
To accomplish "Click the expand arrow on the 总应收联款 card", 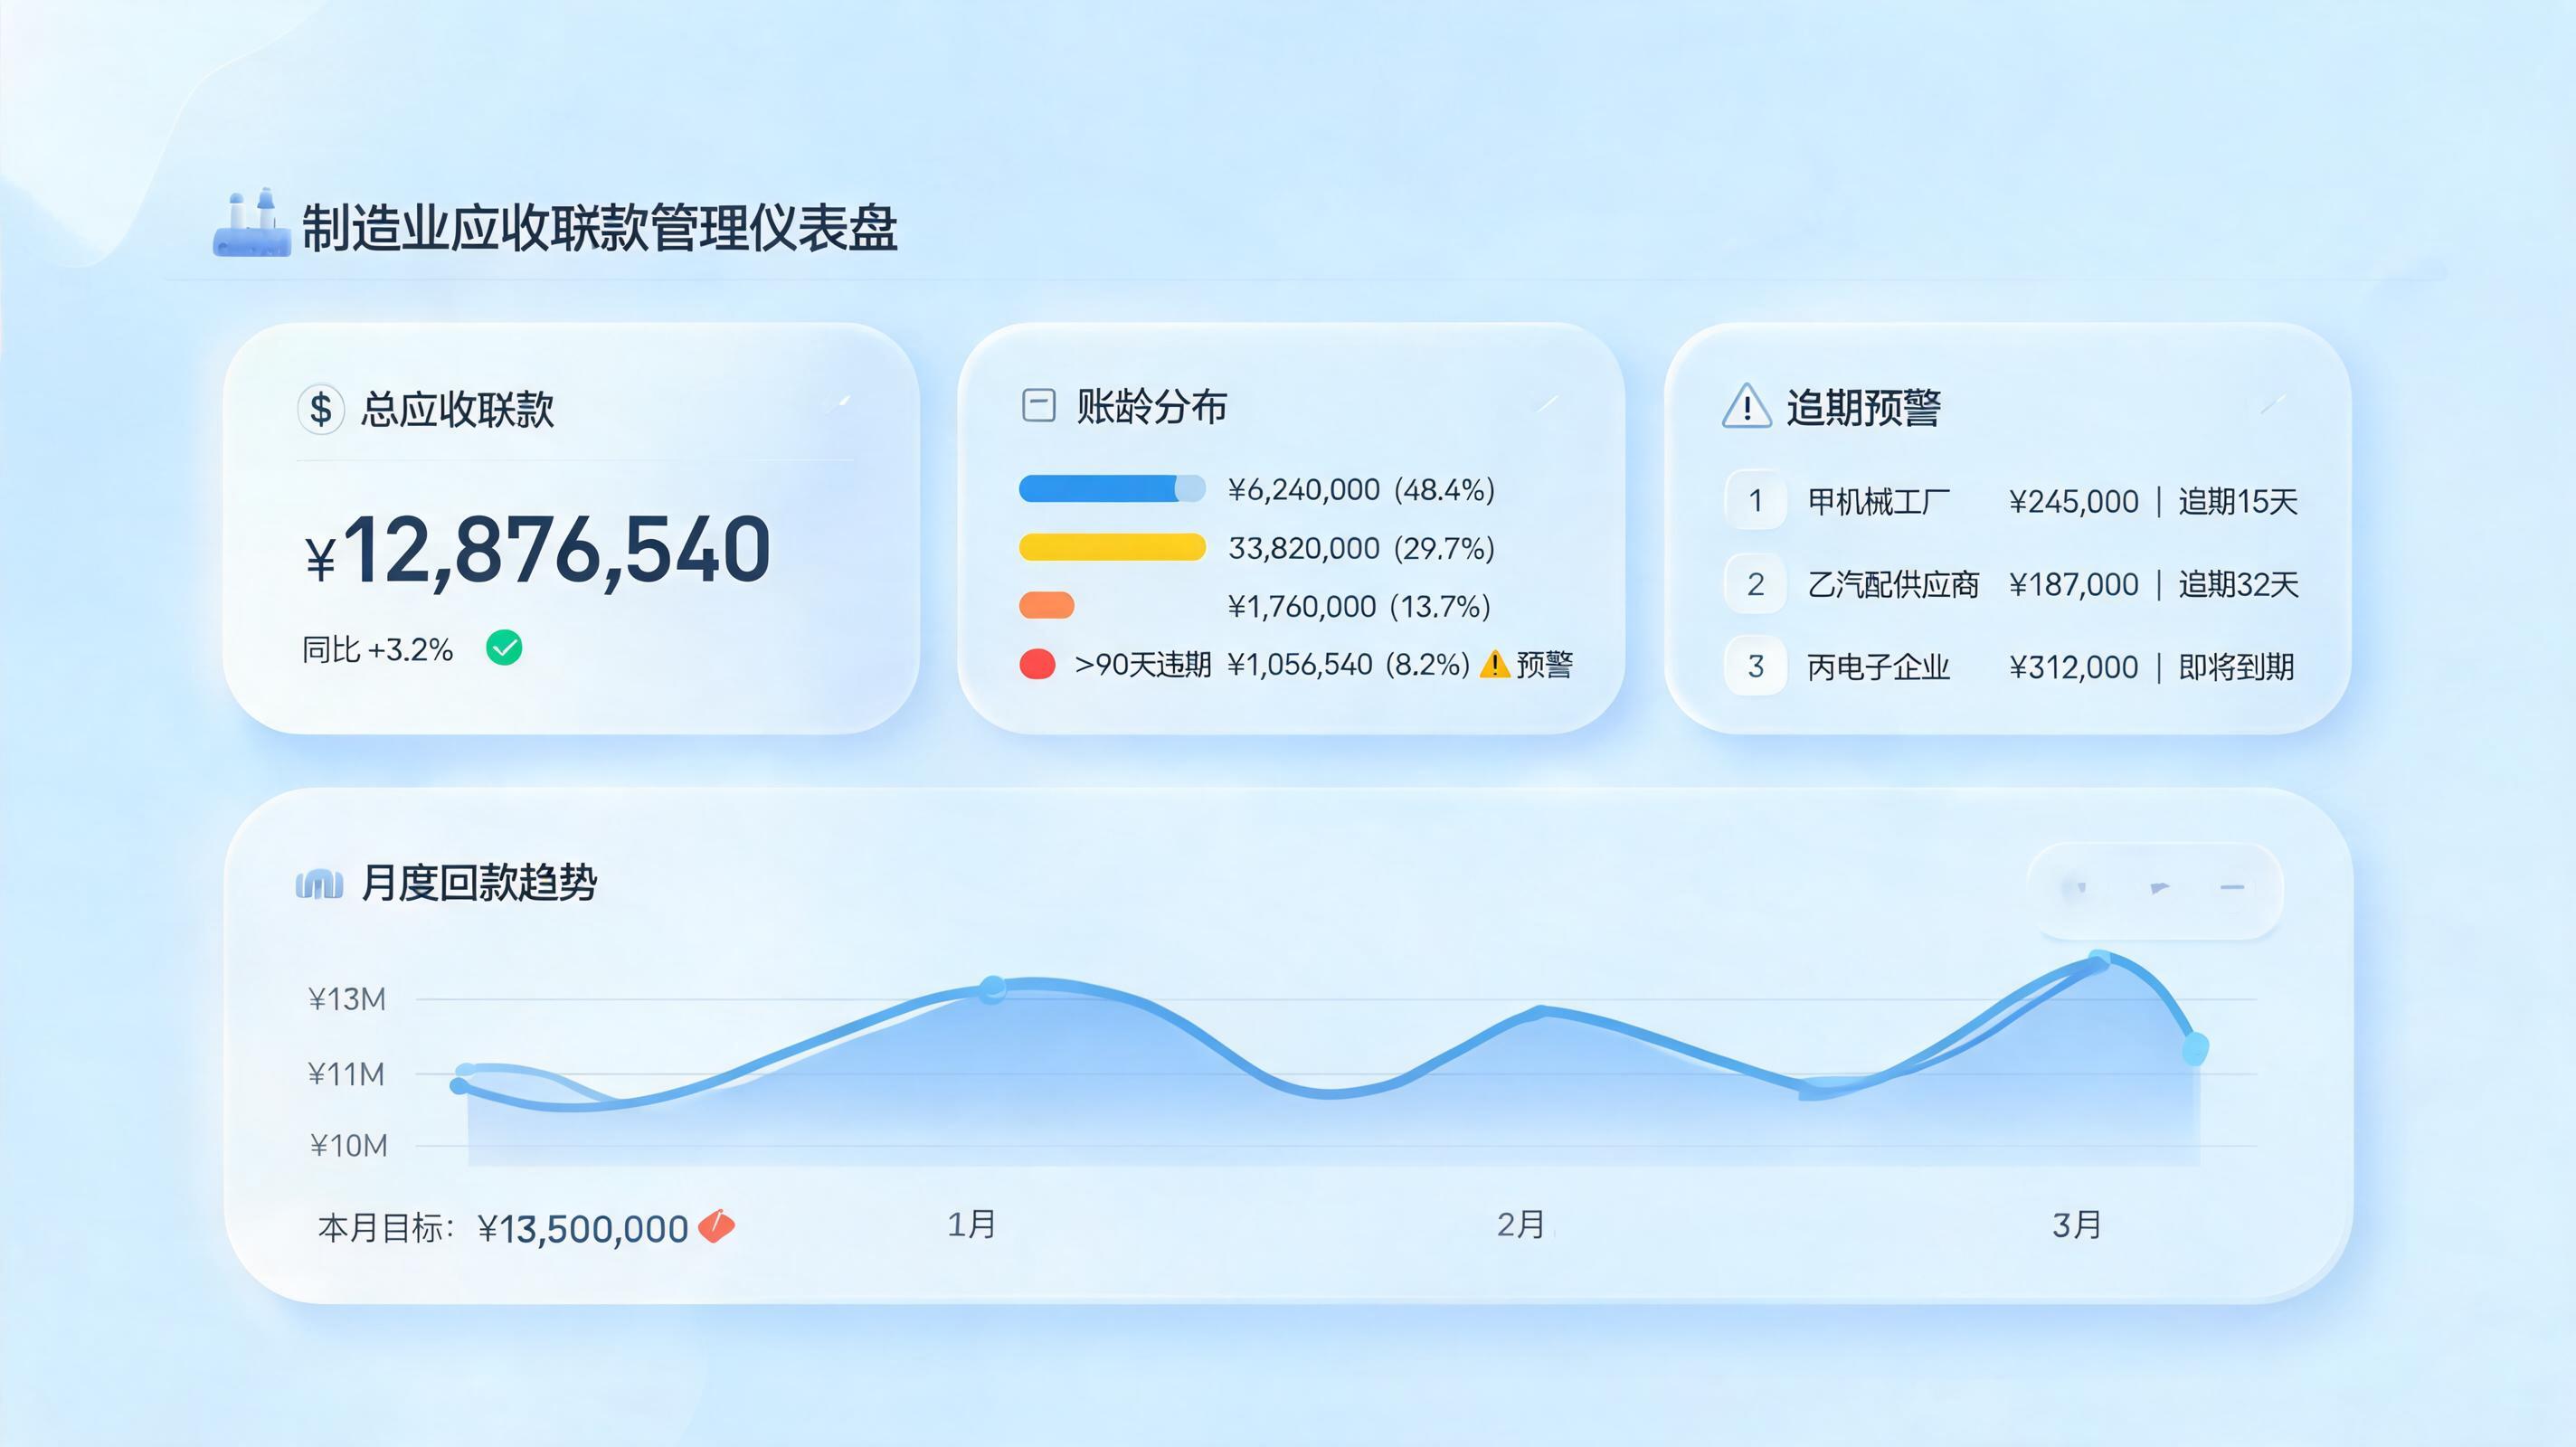I will (840, 402).
